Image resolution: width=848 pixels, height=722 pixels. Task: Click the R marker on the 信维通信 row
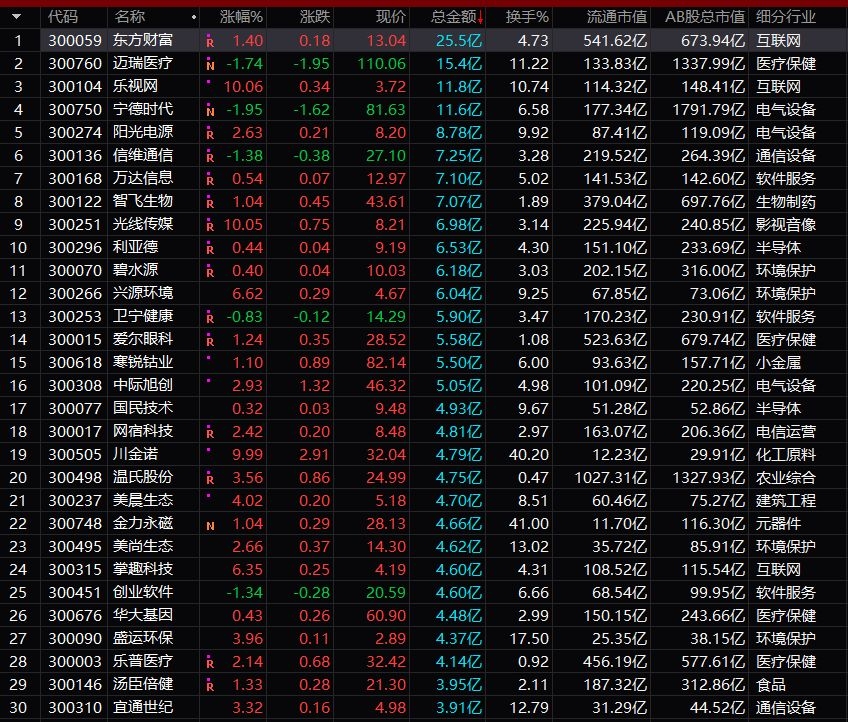pos(210,157)
